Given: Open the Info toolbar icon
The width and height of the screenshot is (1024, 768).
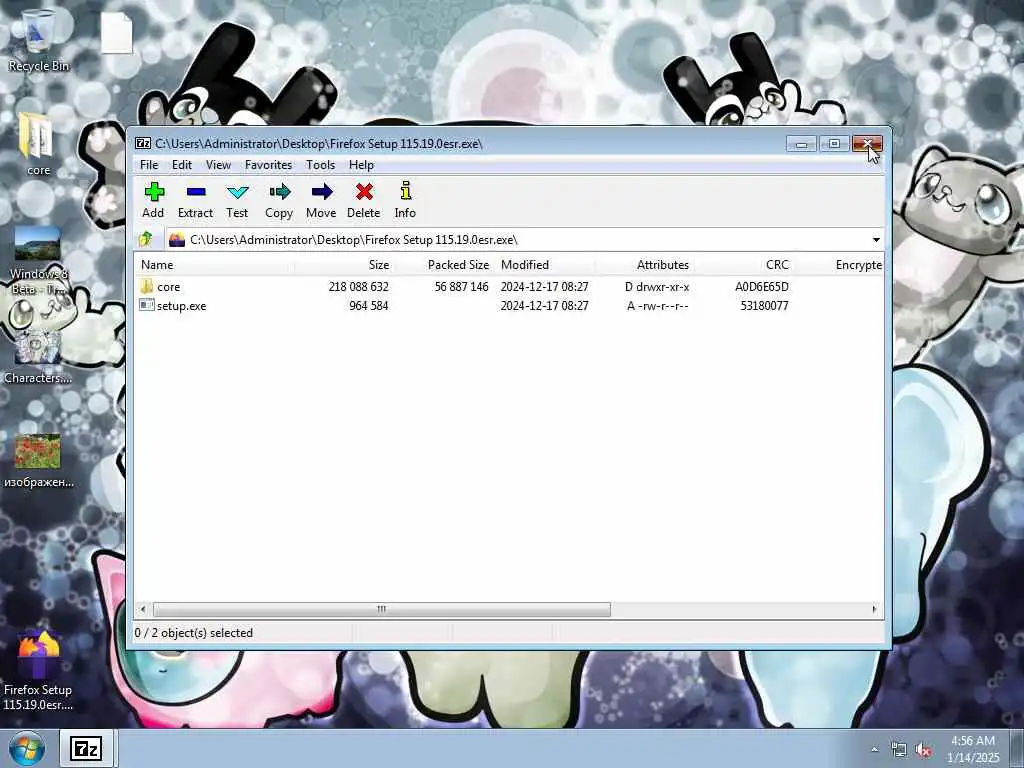Looking at the screenshot, I should (x=406, y=200).
